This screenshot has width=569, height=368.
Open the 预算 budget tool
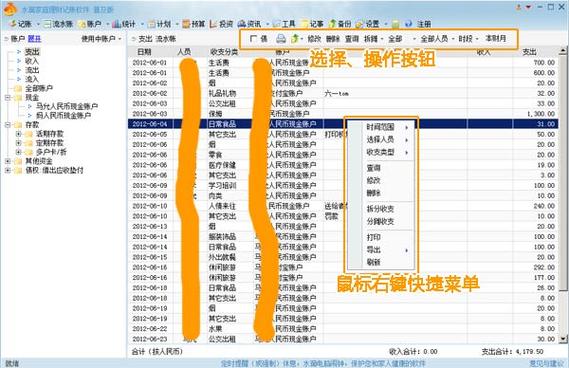click(194, 24)
